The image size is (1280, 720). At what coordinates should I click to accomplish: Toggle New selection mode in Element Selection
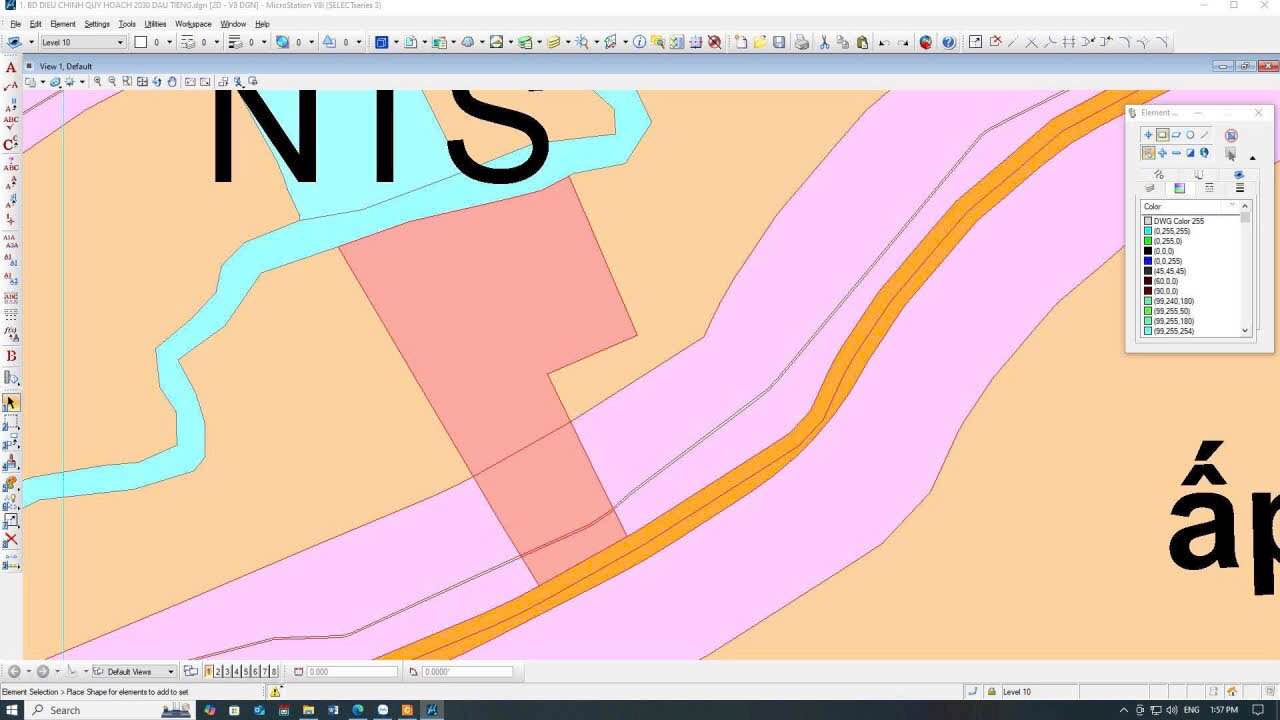click(1148, 153)
